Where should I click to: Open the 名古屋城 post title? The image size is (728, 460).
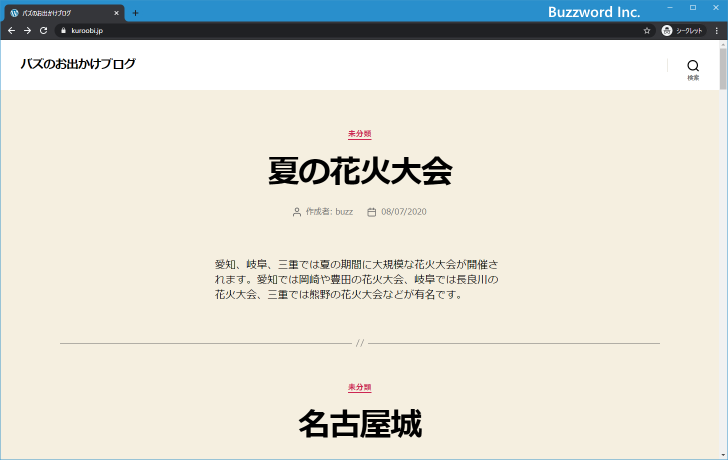[360, 424]
